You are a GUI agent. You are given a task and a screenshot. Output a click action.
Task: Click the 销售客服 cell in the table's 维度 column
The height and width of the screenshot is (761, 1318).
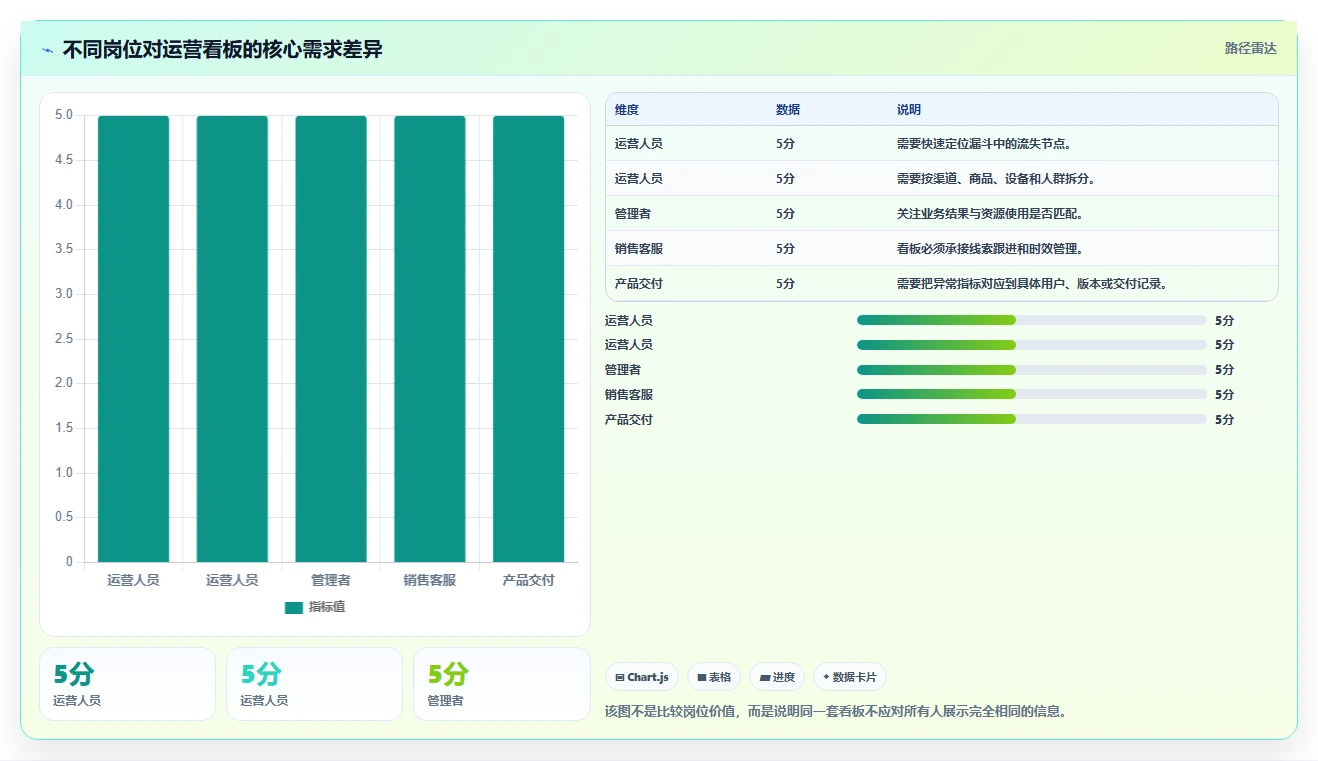639,249
